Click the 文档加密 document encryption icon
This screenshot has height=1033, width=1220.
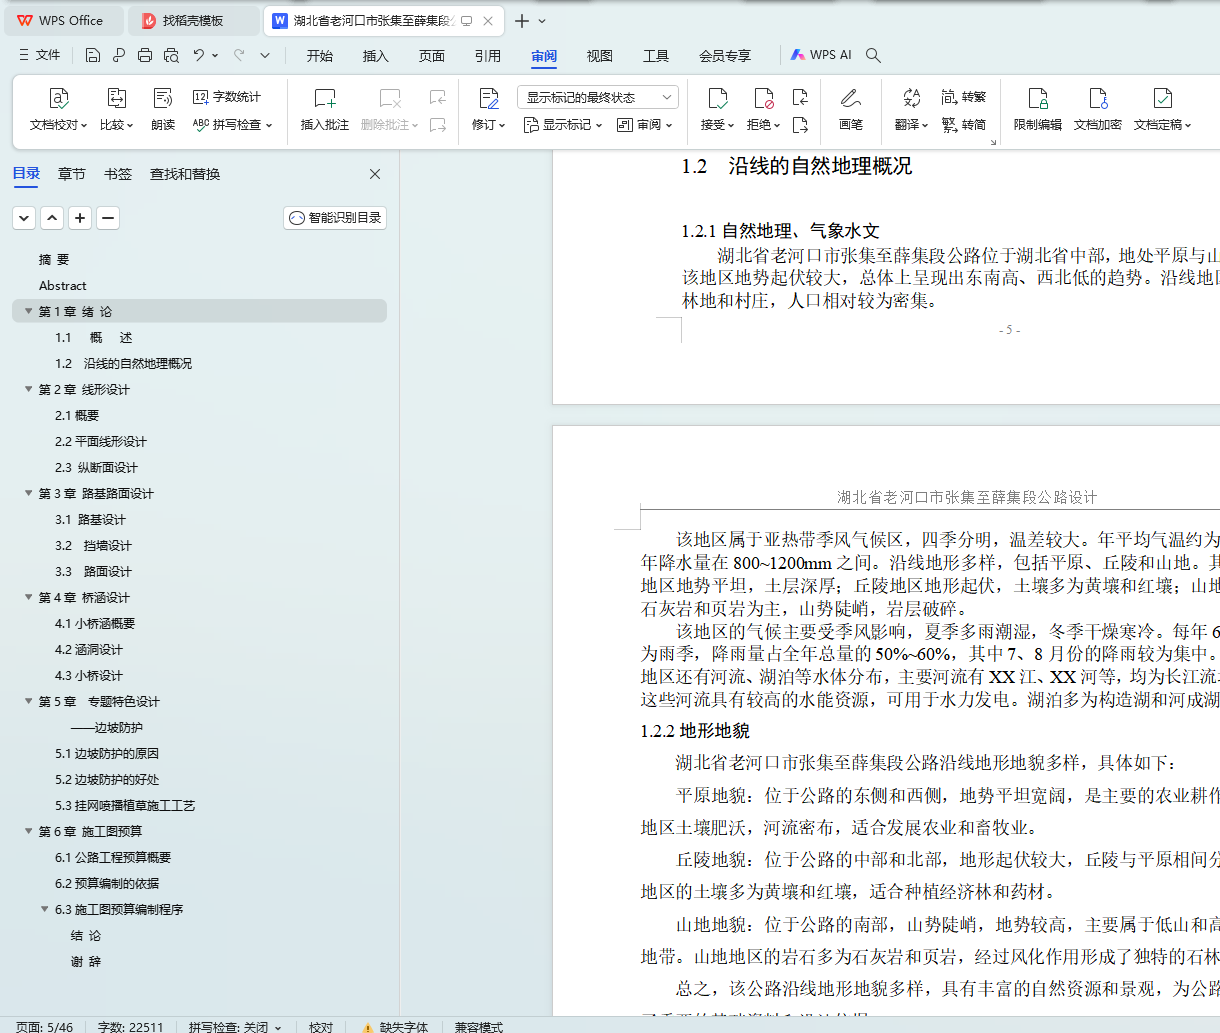1097,99
